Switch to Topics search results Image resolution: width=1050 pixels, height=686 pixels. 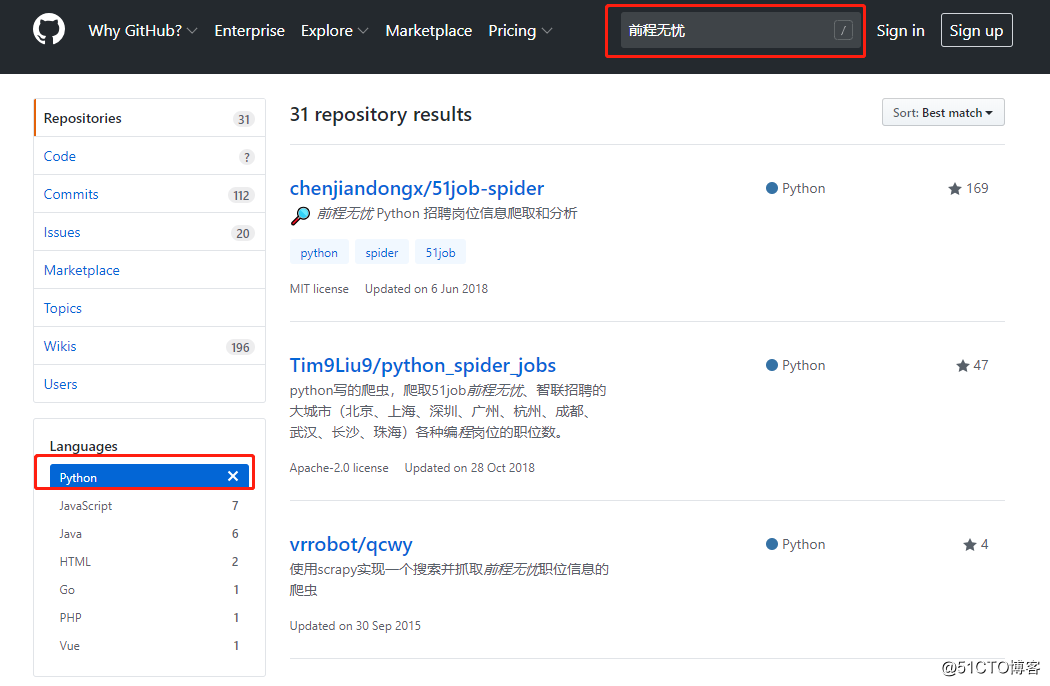[x=149, y=308]
